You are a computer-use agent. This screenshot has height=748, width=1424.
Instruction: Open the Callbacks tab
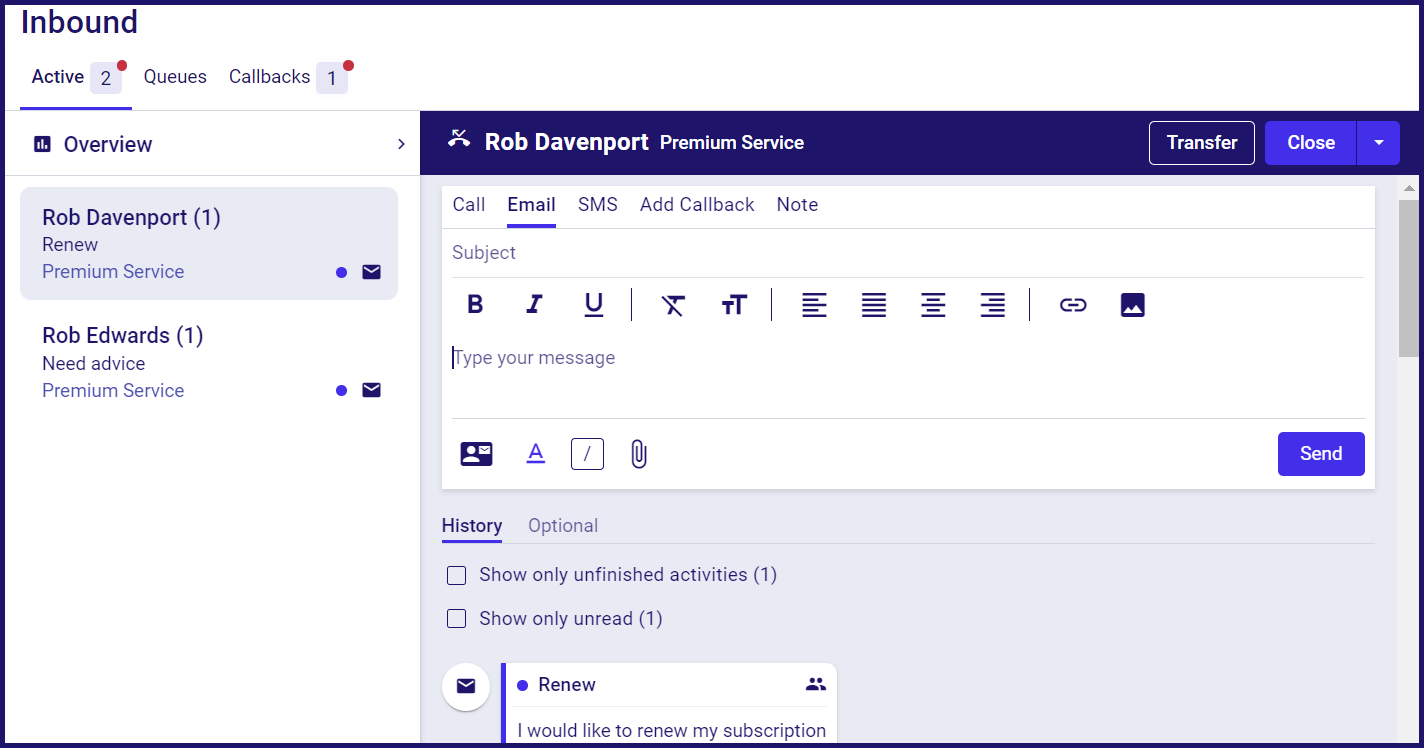[269, 76]
